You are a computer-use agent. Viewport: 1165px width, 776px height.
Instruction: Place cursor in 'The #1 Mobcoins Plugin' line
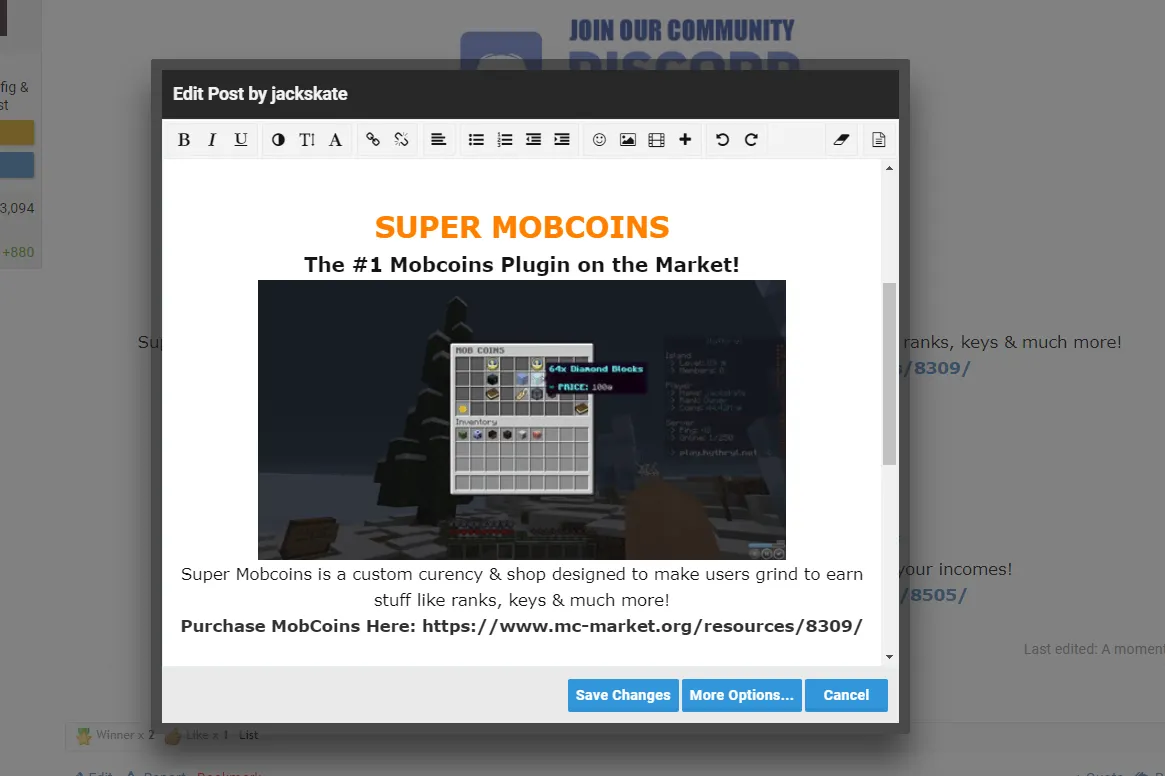click(x=522, y=265)
